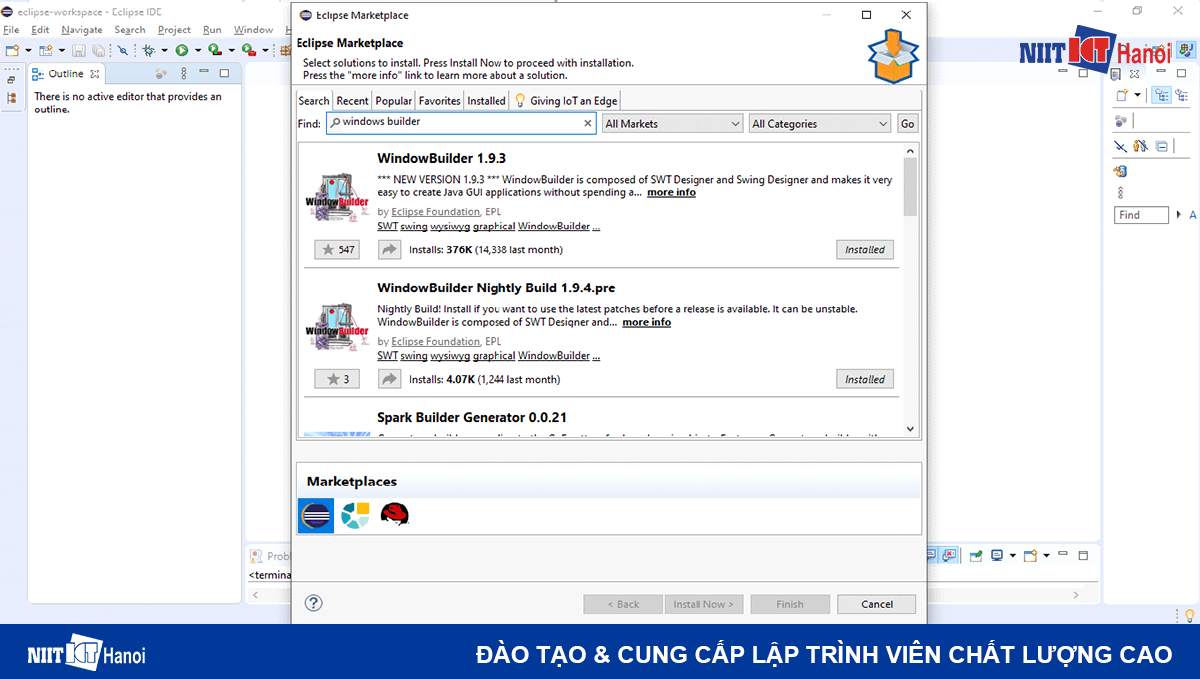Select the Red Hat marketplace icon
The height and width of the screenshot is (679, 1200).
394,516
